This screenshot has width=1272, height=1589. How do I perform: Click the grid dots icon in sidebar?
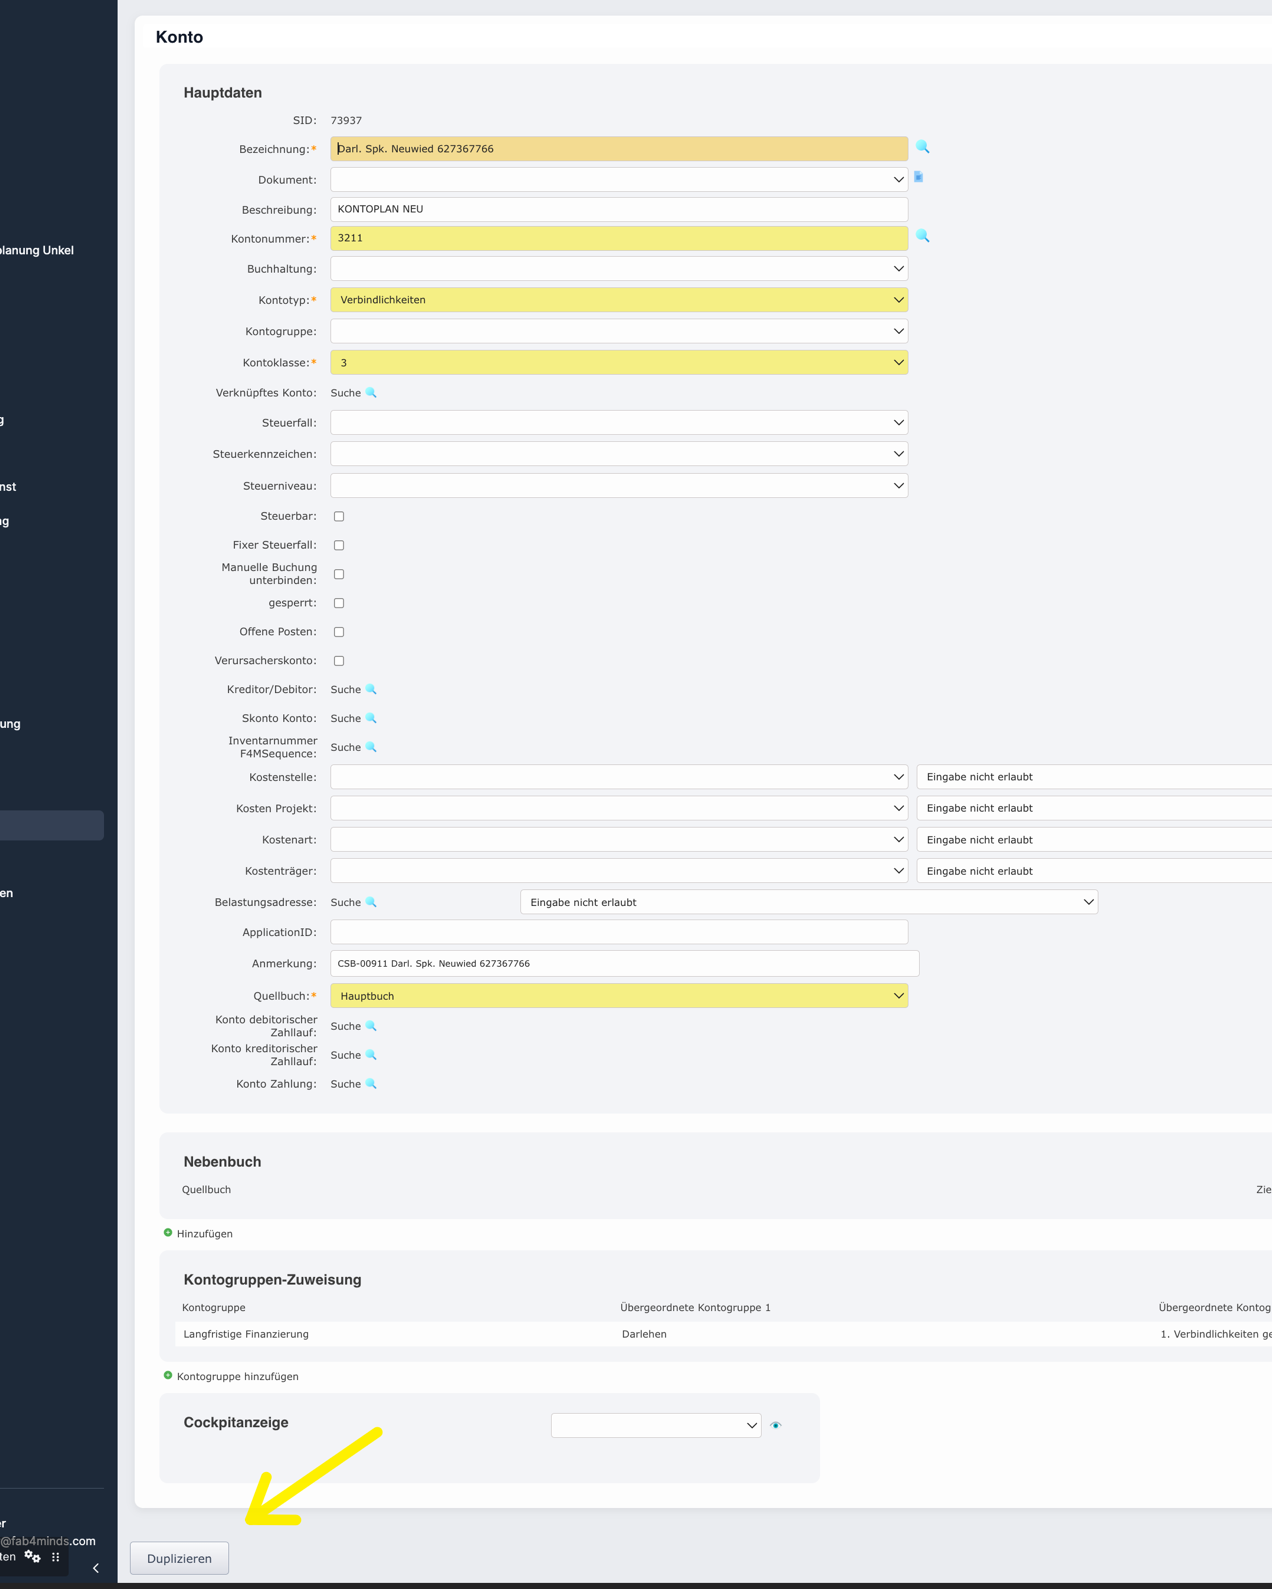tap(56, 1557)
